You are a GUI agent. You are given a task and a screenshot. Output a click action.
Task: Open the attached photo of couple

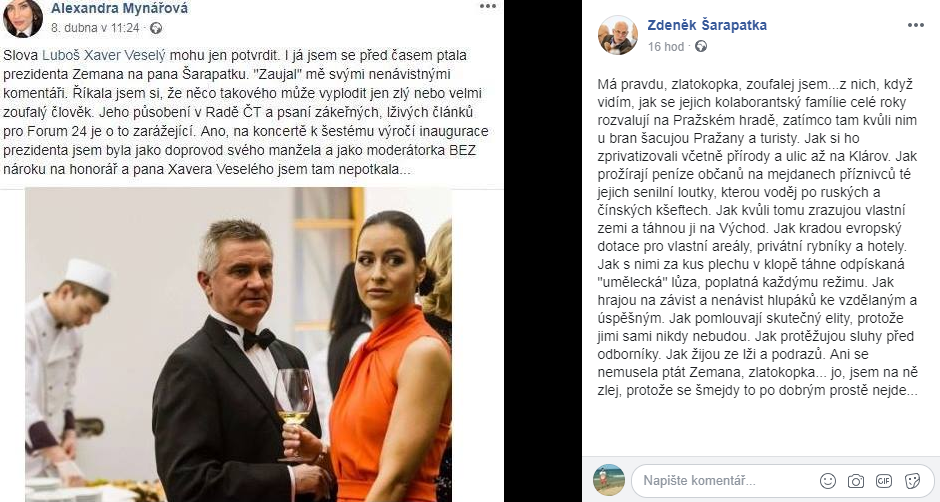(x=238, y=344)
